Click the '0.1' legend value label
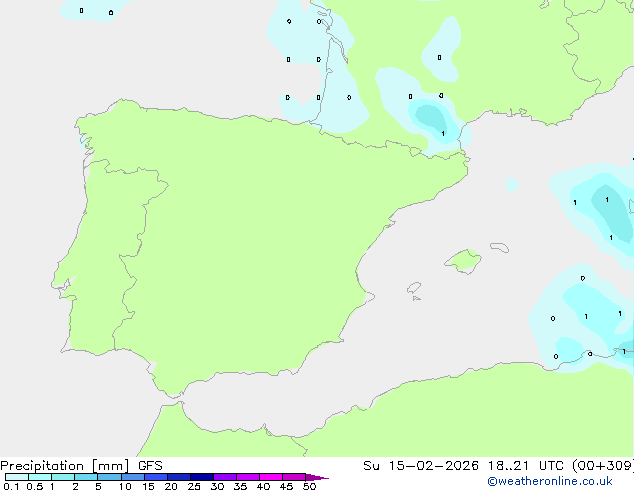This screenshot has height=490, width=634. (x=11, y=486)
